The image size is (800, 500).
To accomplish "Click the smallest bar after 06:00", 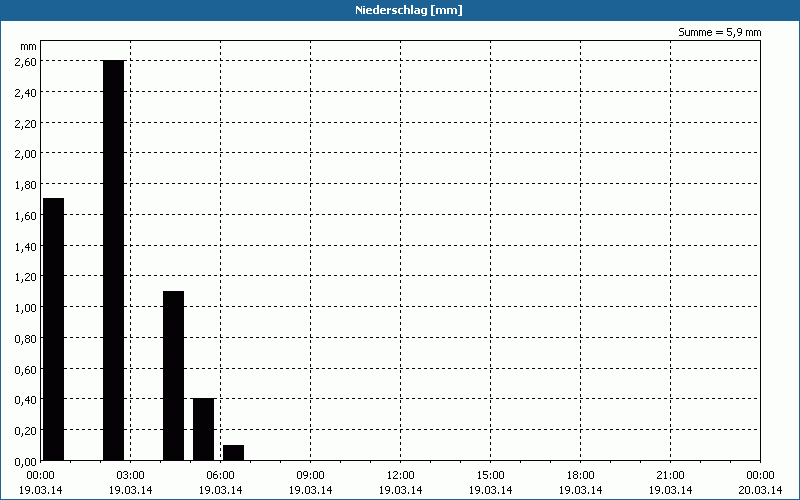I will pos(234,453).
